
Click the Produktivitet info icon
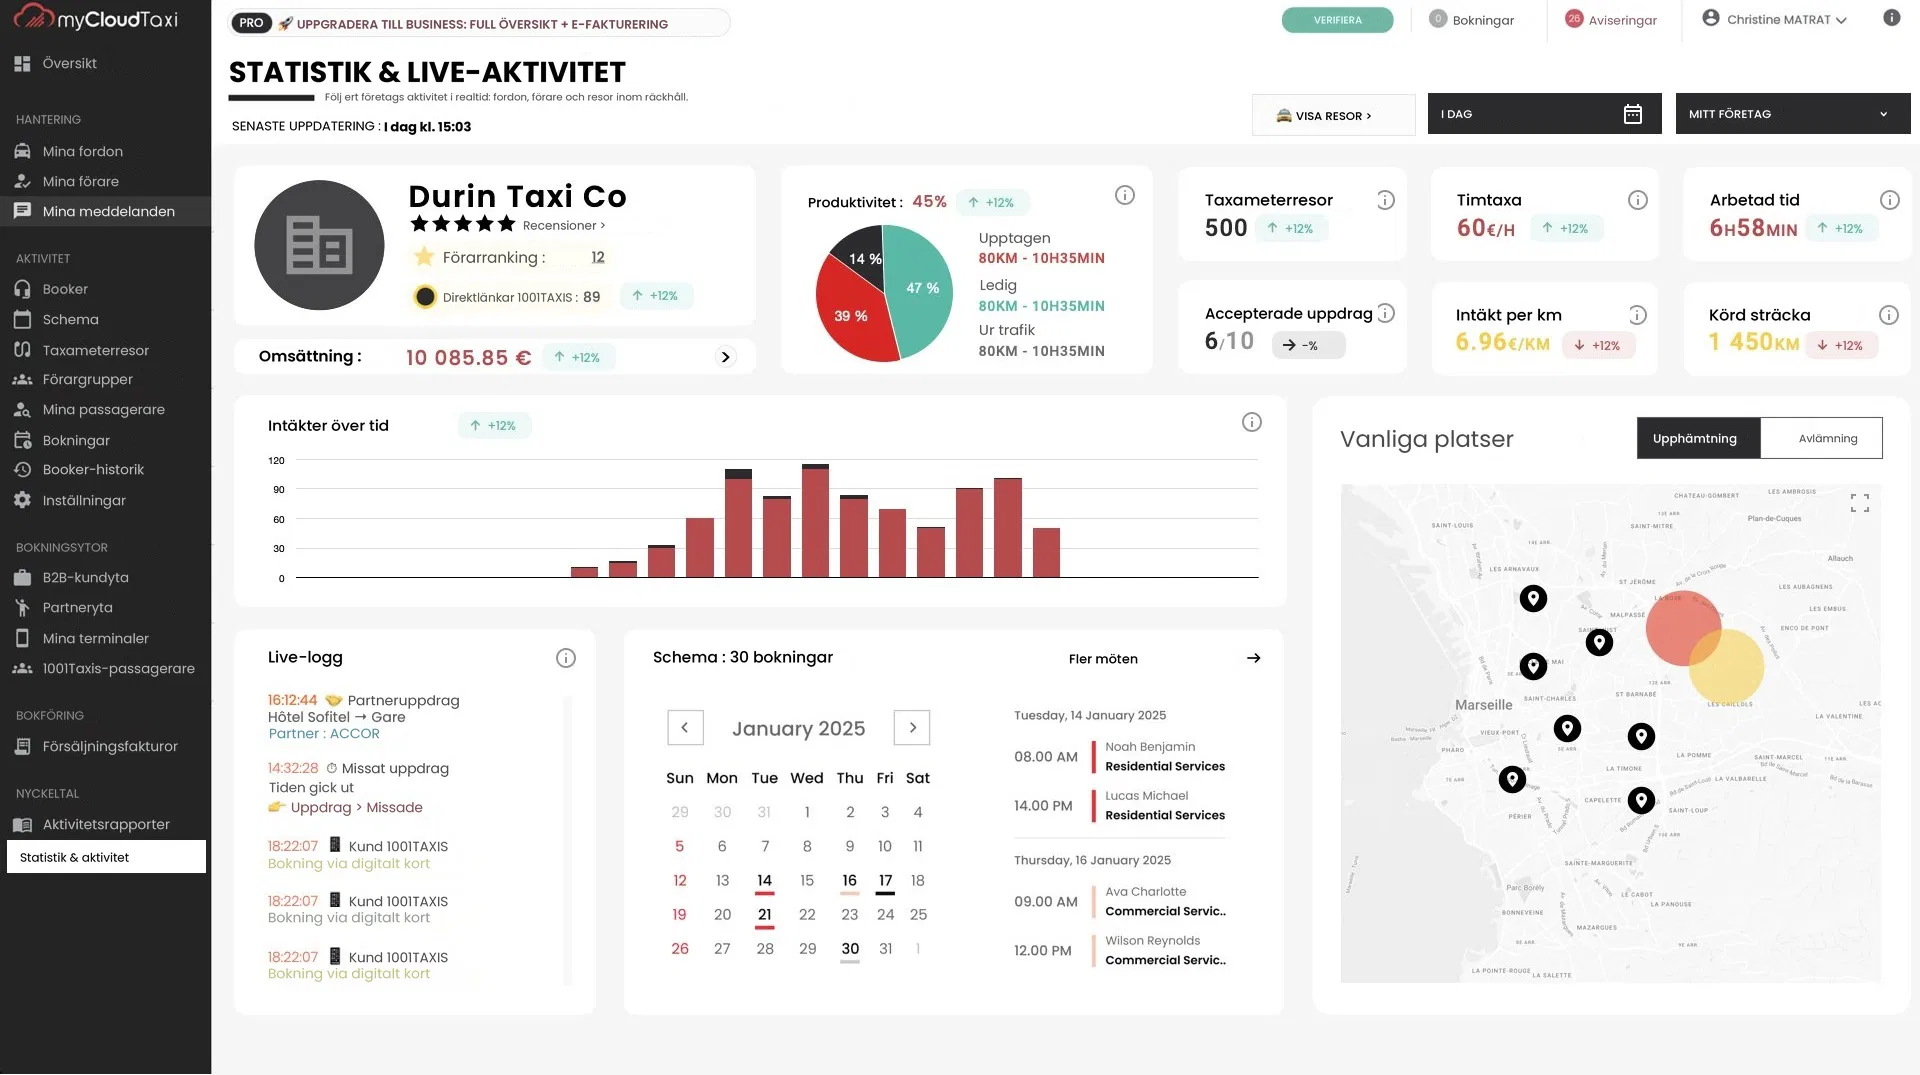(1125, 195)
